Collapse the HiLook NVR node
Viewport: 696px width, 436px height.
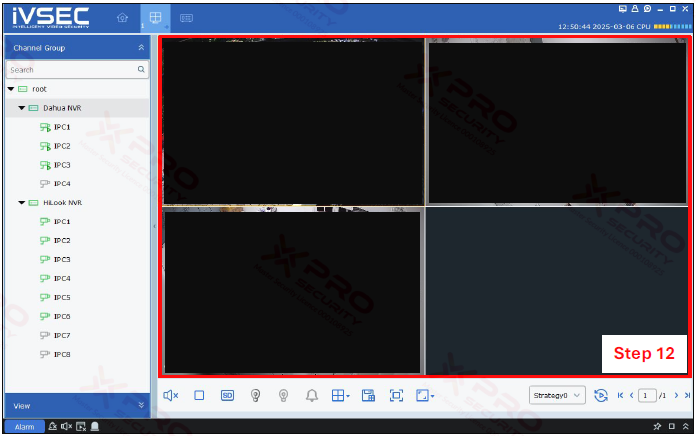(x=21, y=202)
